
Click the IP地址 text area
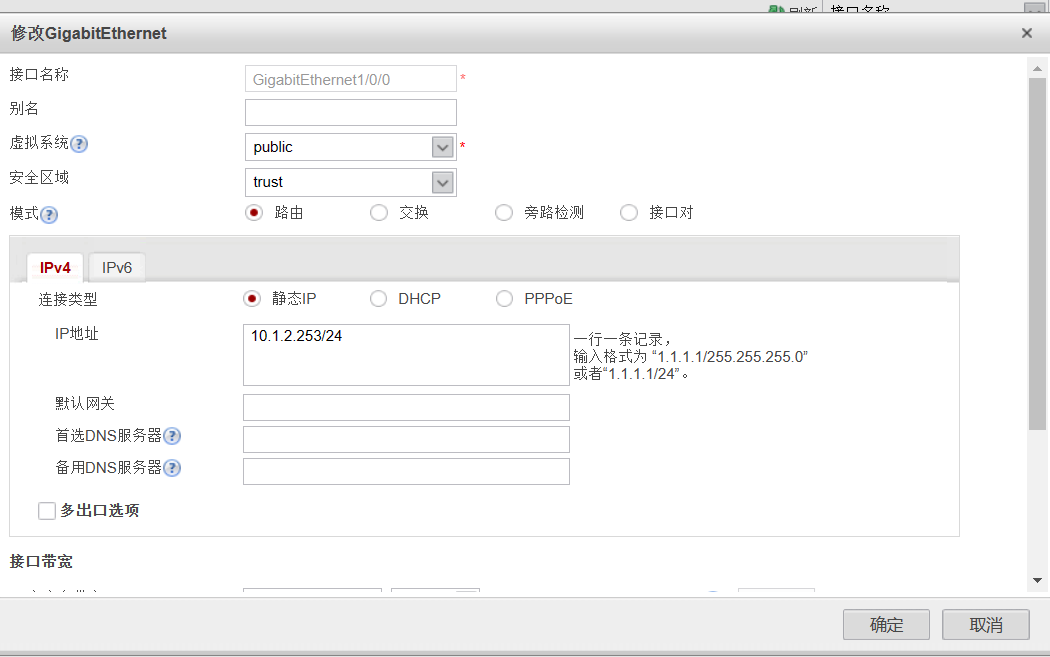[406, 355]
